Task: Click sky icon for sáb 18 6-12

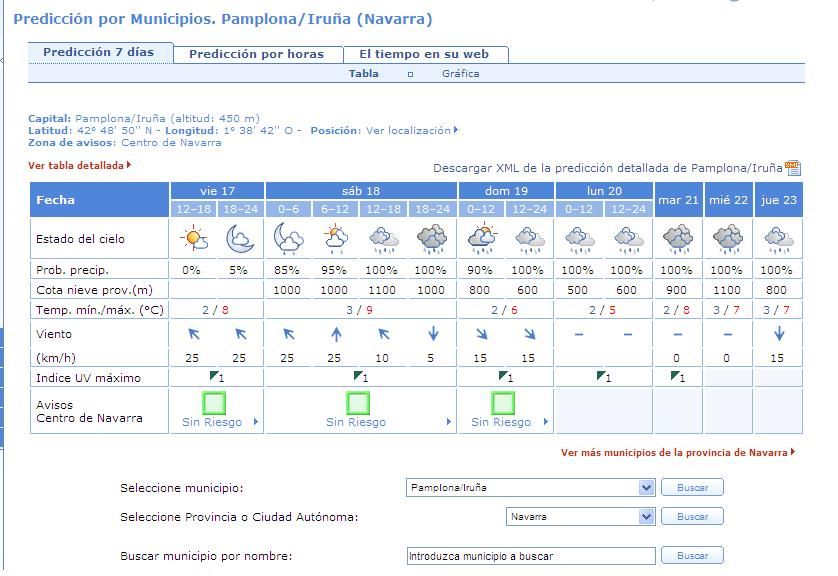Action: (x=335, y=239)
